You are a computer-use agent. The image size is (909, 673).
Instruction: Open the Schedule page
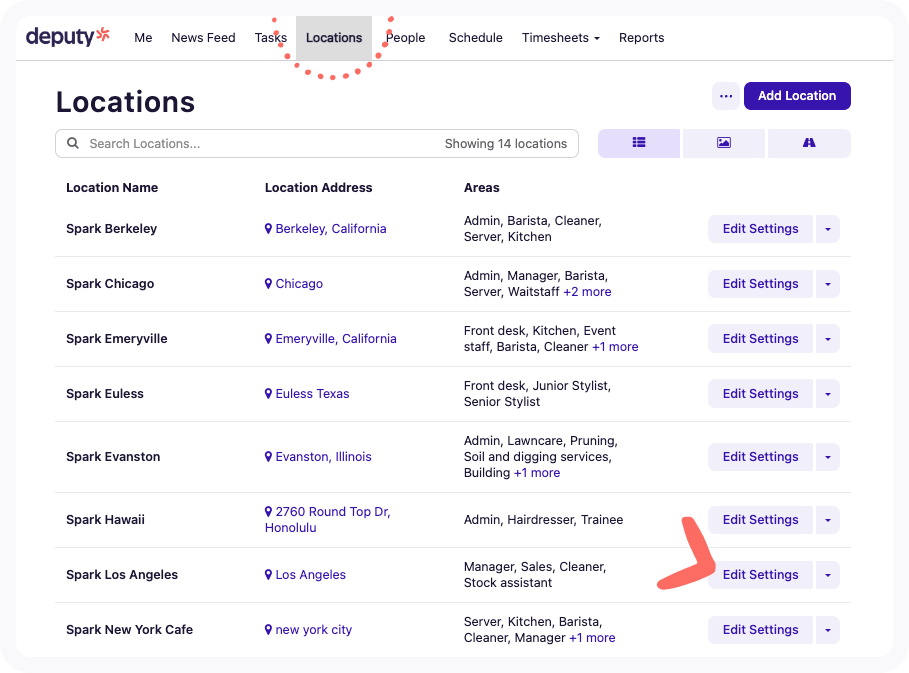(475, 38)
